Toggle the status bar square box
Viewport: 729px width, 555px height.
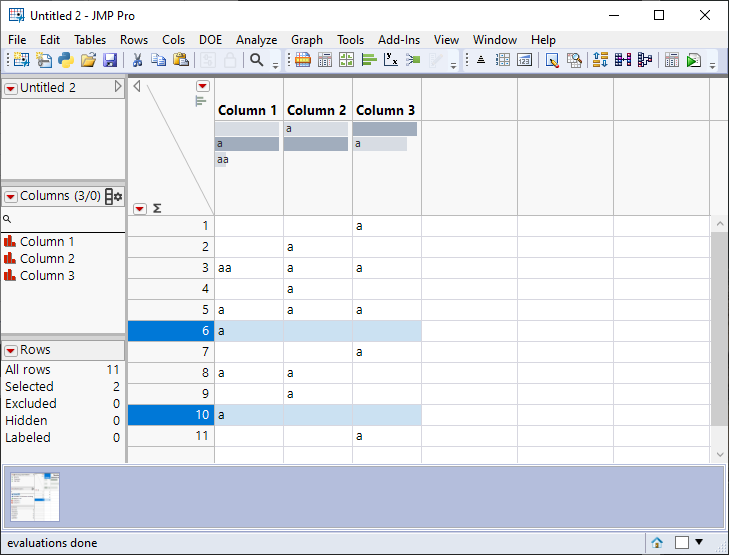682,542
